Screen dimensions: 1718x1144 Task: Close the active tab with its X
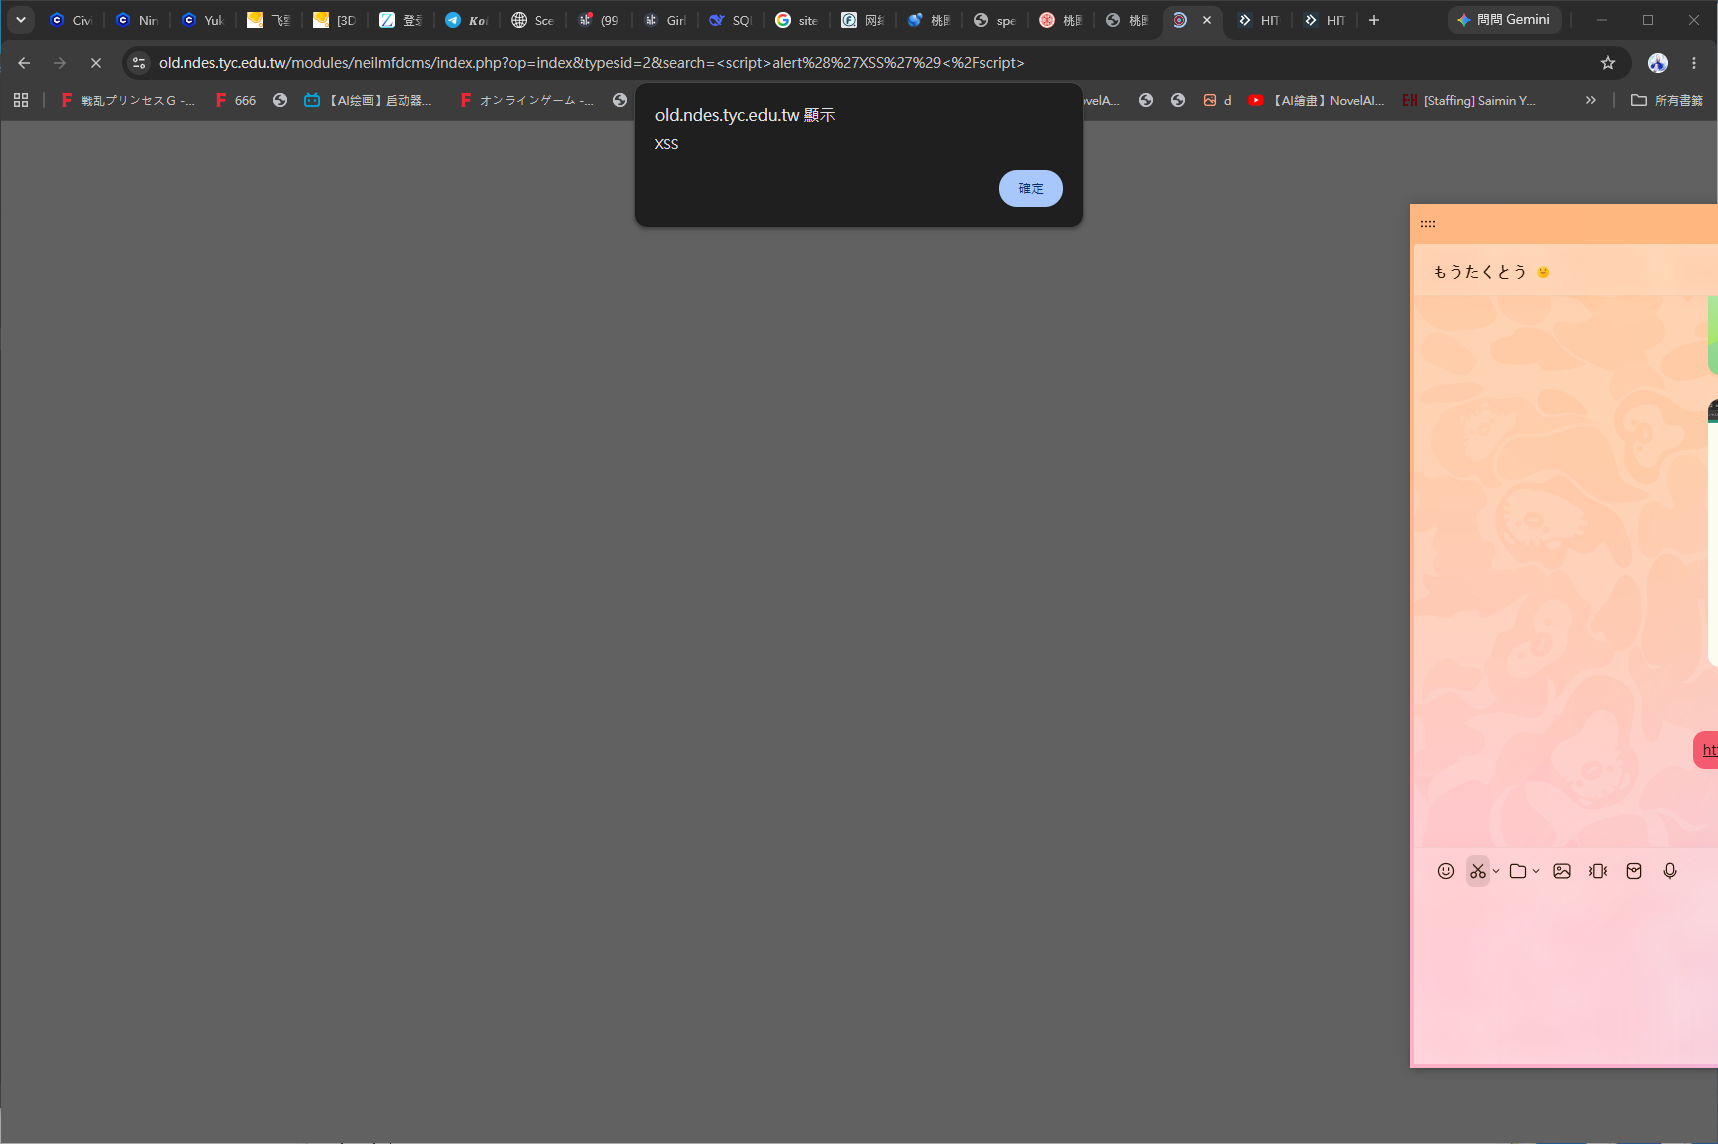(1207, 20)
